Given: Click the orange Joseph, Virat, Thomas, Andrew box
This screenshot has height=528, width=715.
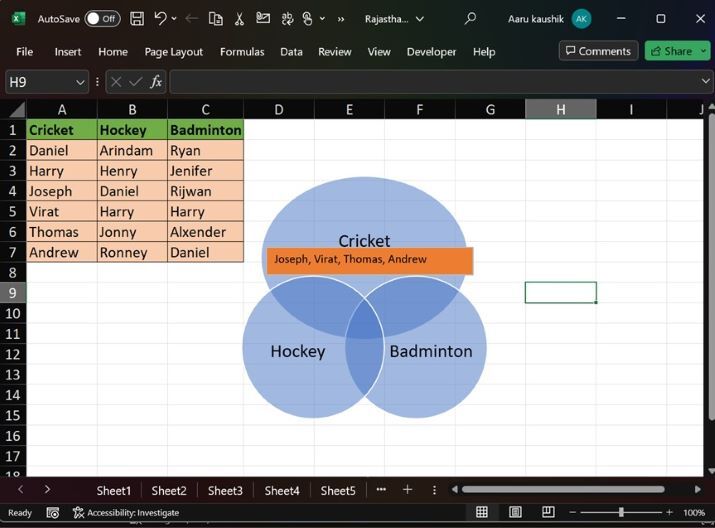Looking at the screenshot, I should coord(370,261).
